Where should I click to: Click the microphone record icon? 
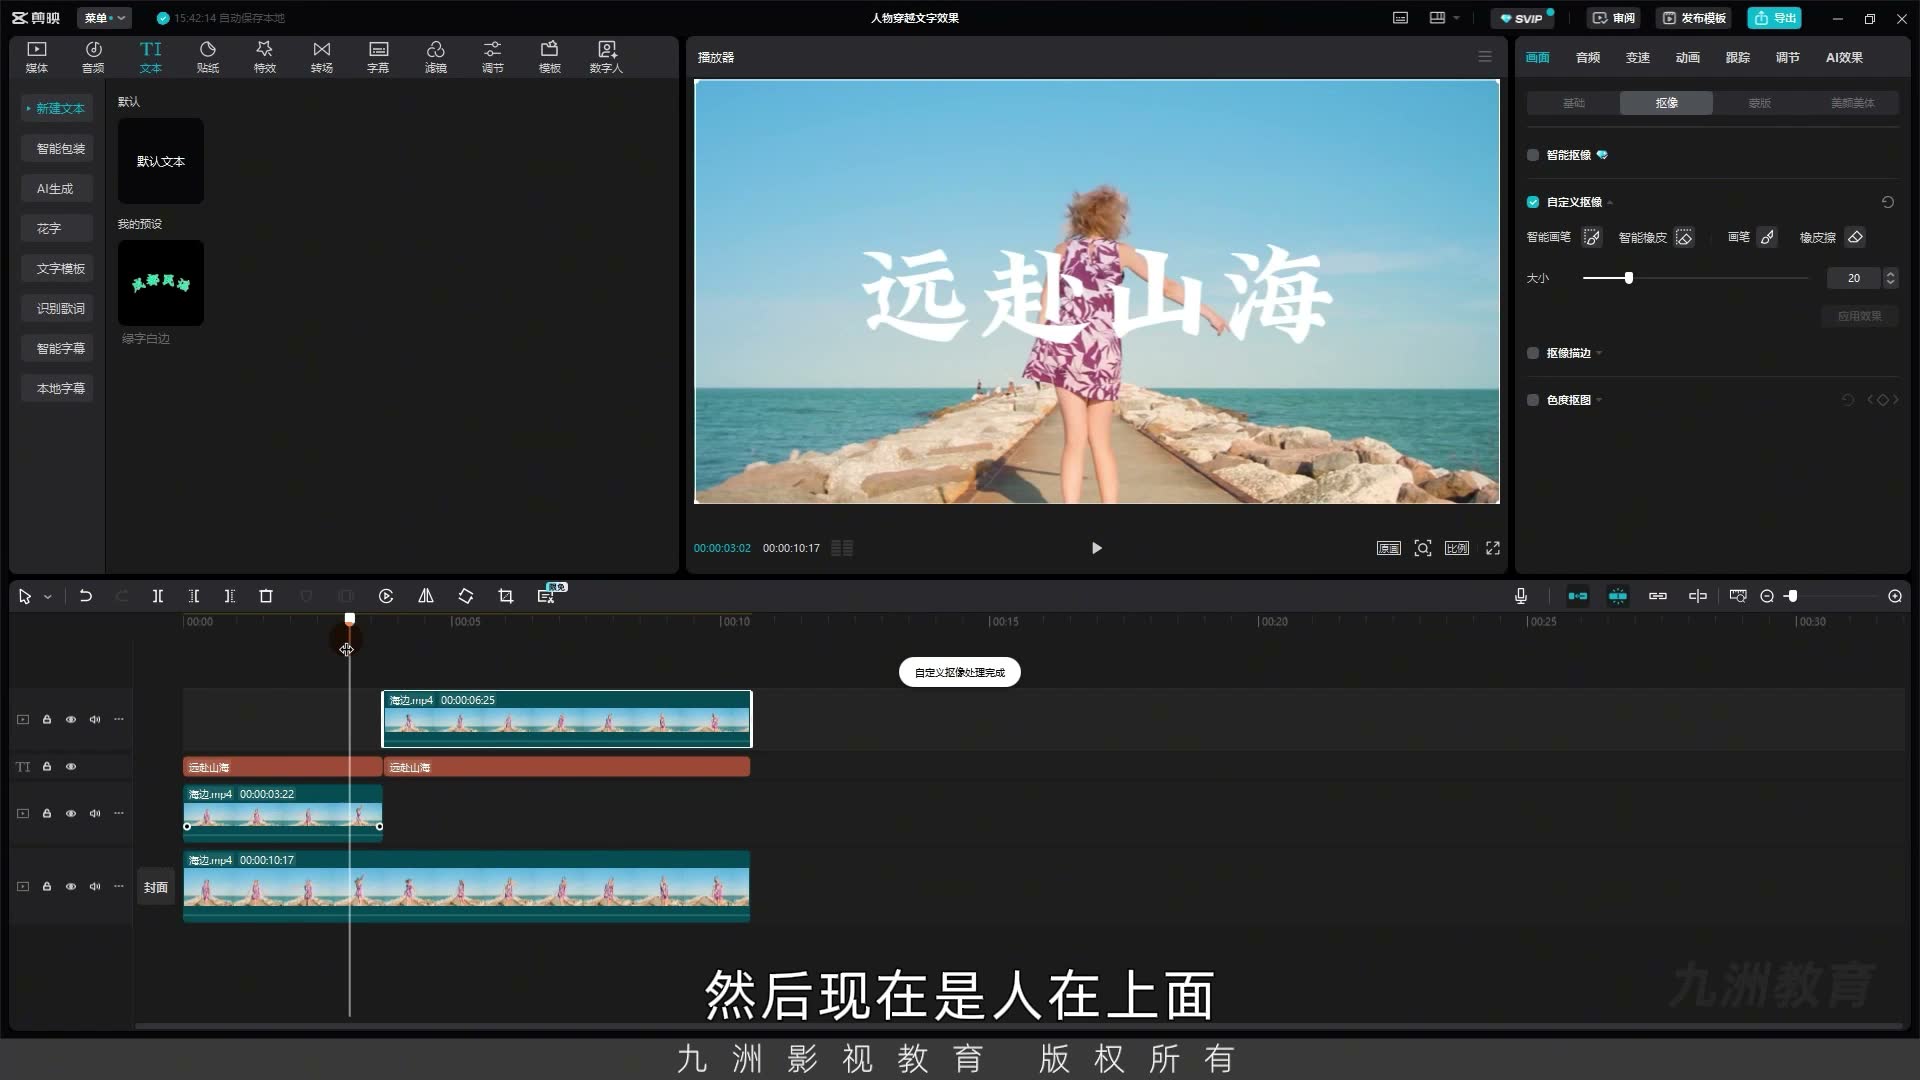point(1521,596)
